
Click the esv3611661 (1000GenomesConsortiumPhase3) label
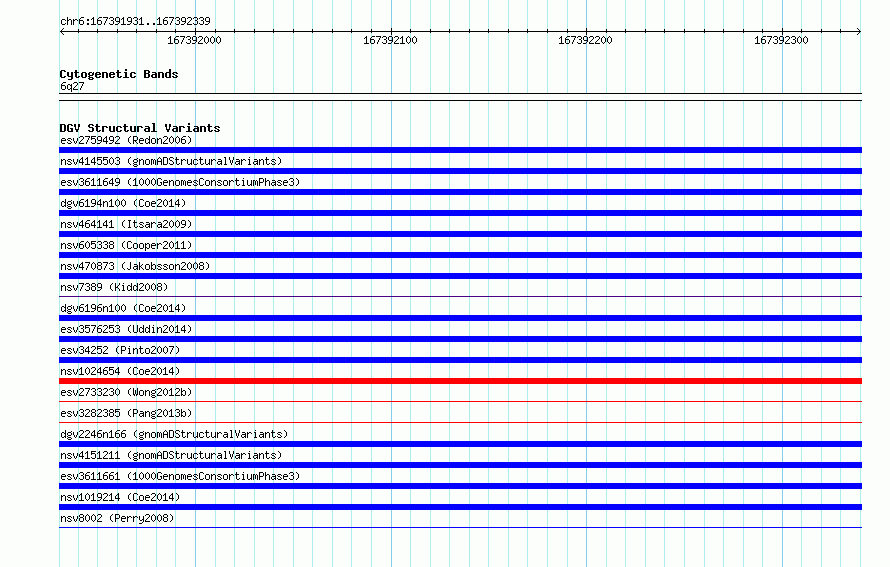pyautogui.click(x=180, y=476)
